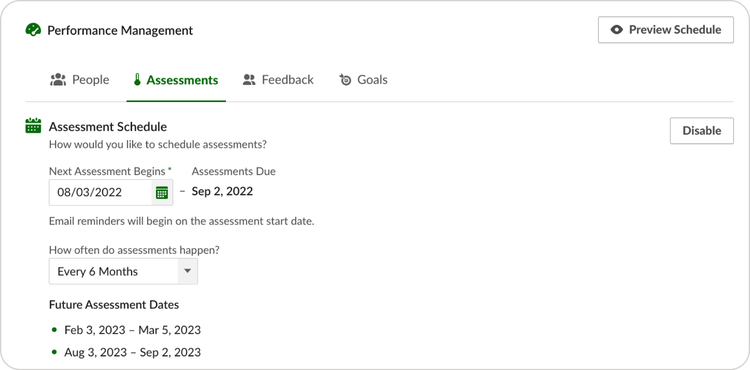This screenshot has height=370, width=750.
Task: Click the assessment frequency dropdown arrow
Action: tap(188, 272)
